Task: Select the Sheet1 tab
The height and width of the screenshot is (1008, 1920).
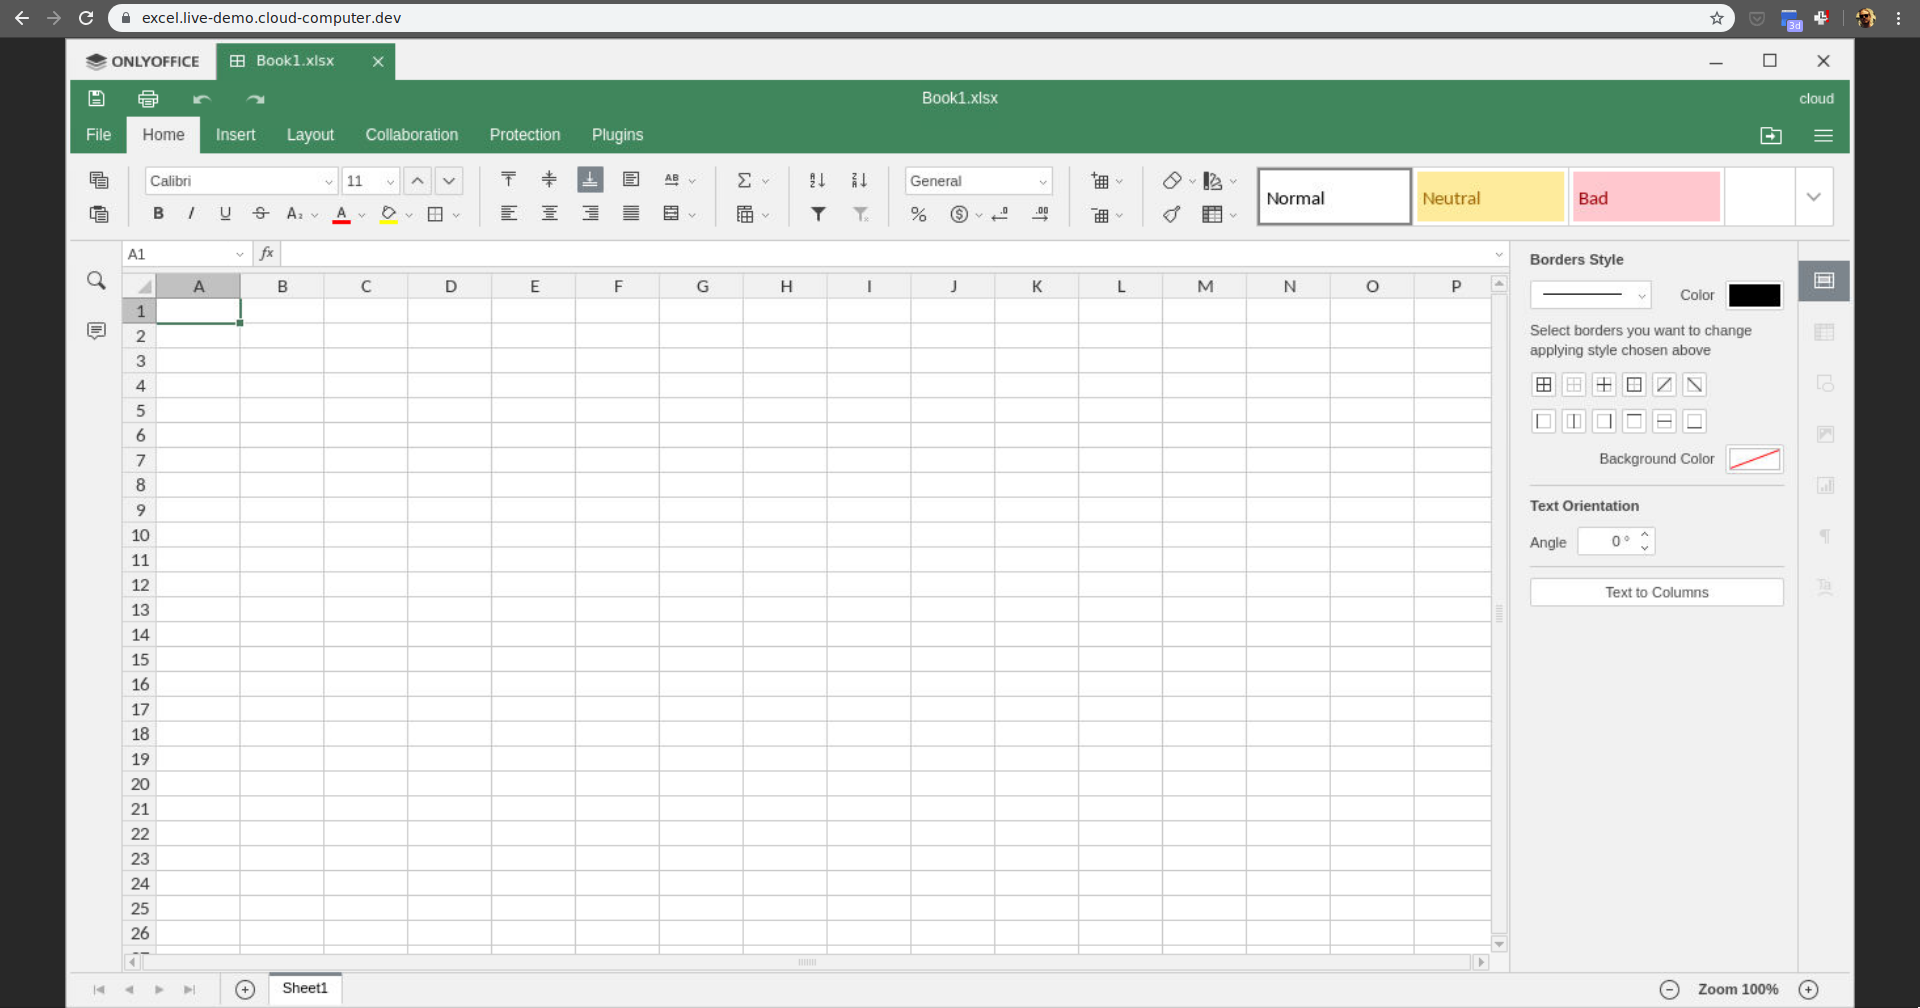Action: tap(305, 988)
